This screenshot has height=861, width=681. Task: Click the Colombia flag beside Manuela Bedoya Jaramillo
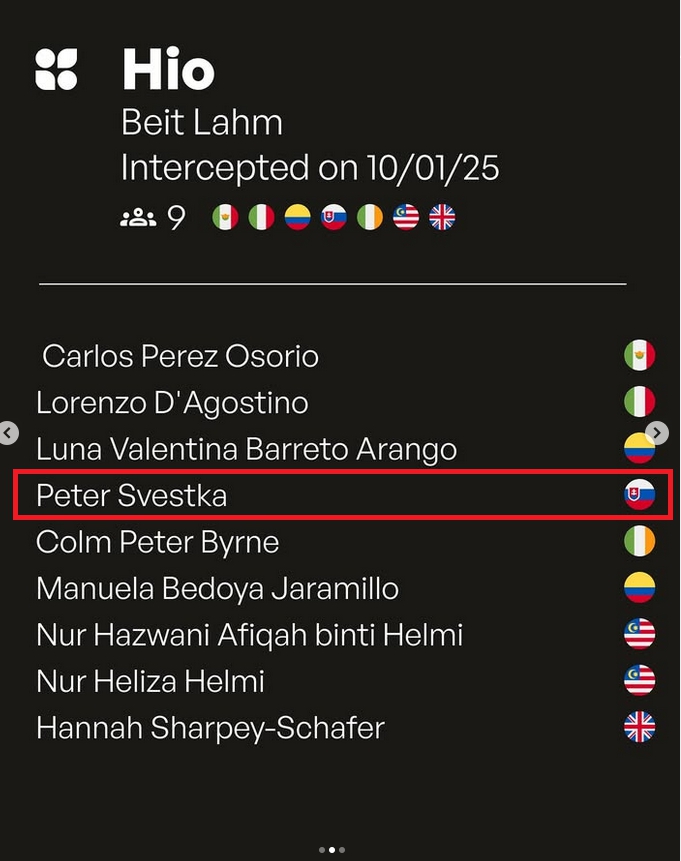click(639, 588)
